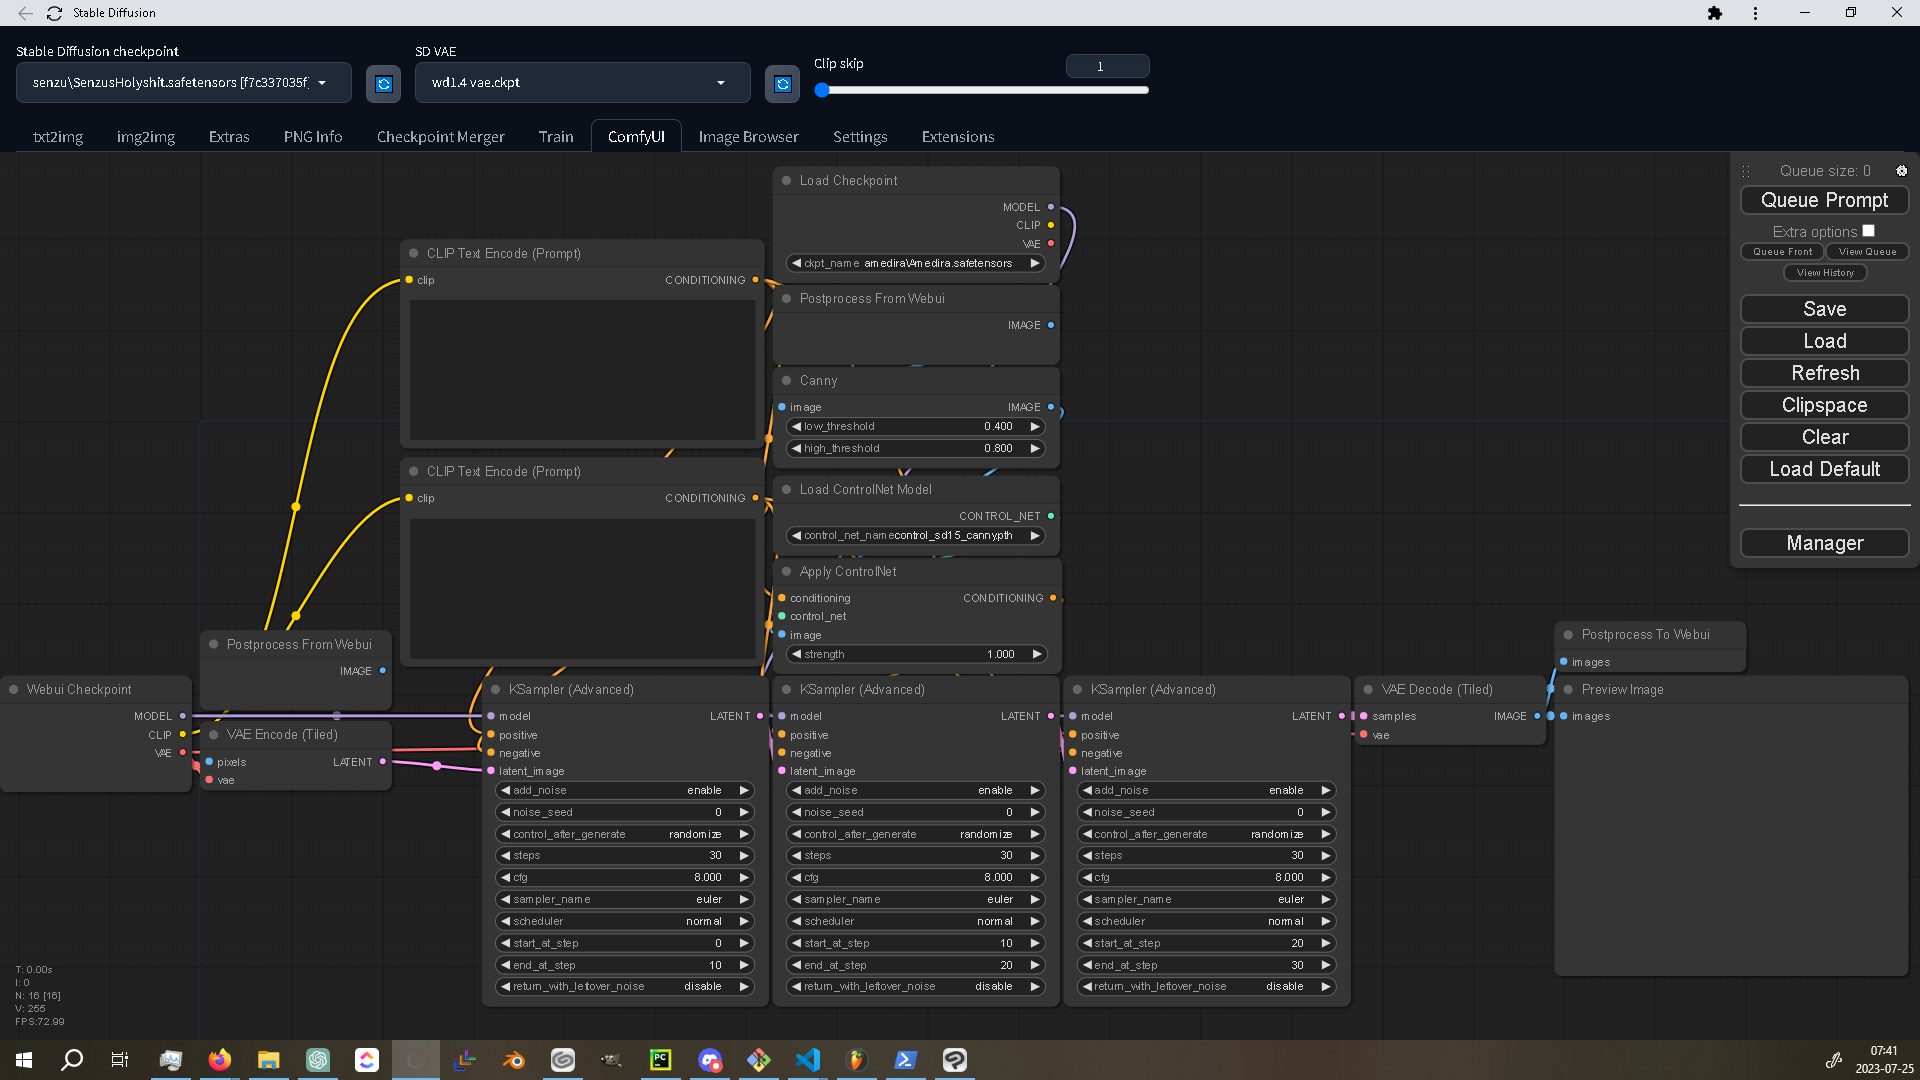Click the Load Default button
This screenshot has height=1080, width=1920.
[x=1824, y=469]
